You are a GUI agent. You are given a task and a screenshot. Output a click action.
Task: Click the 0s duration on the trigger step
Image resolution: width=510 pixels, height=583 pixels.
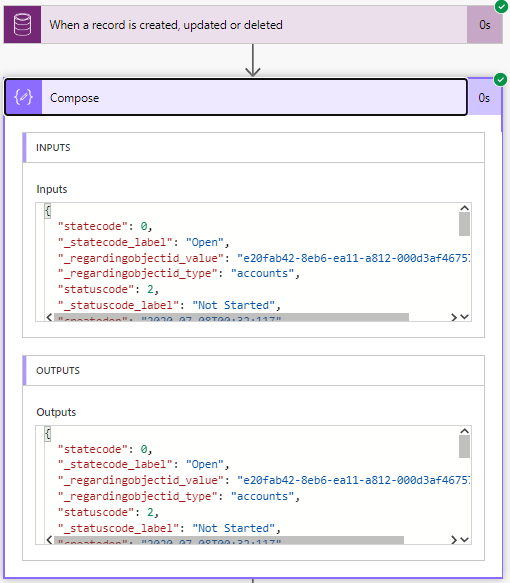(484, 25)
